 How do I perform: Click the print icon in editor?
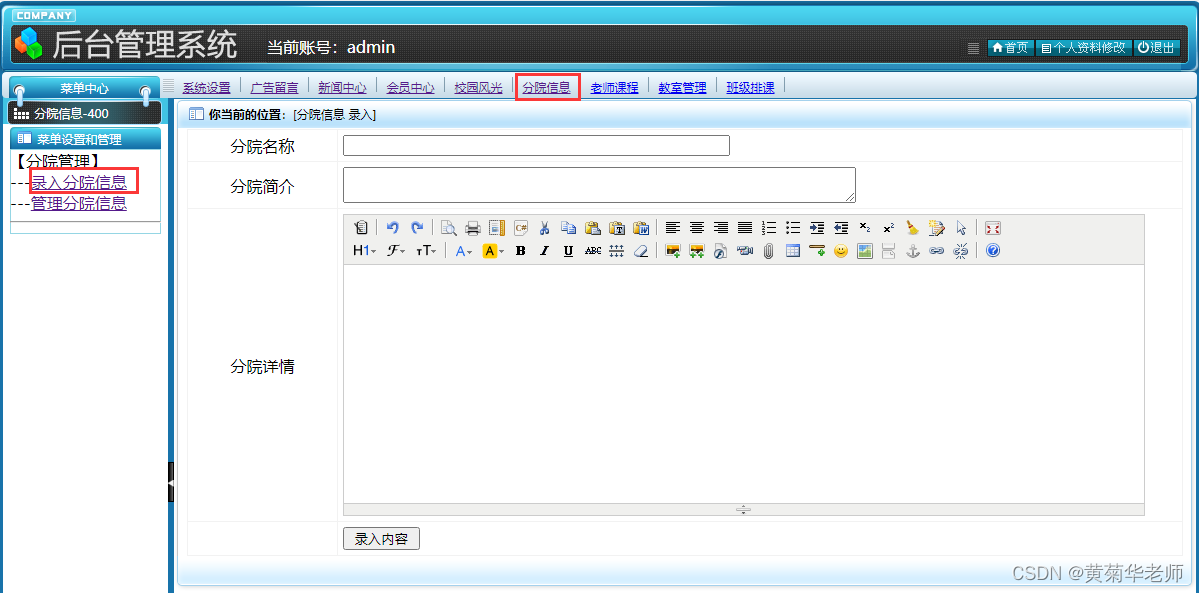click(473, 228)
